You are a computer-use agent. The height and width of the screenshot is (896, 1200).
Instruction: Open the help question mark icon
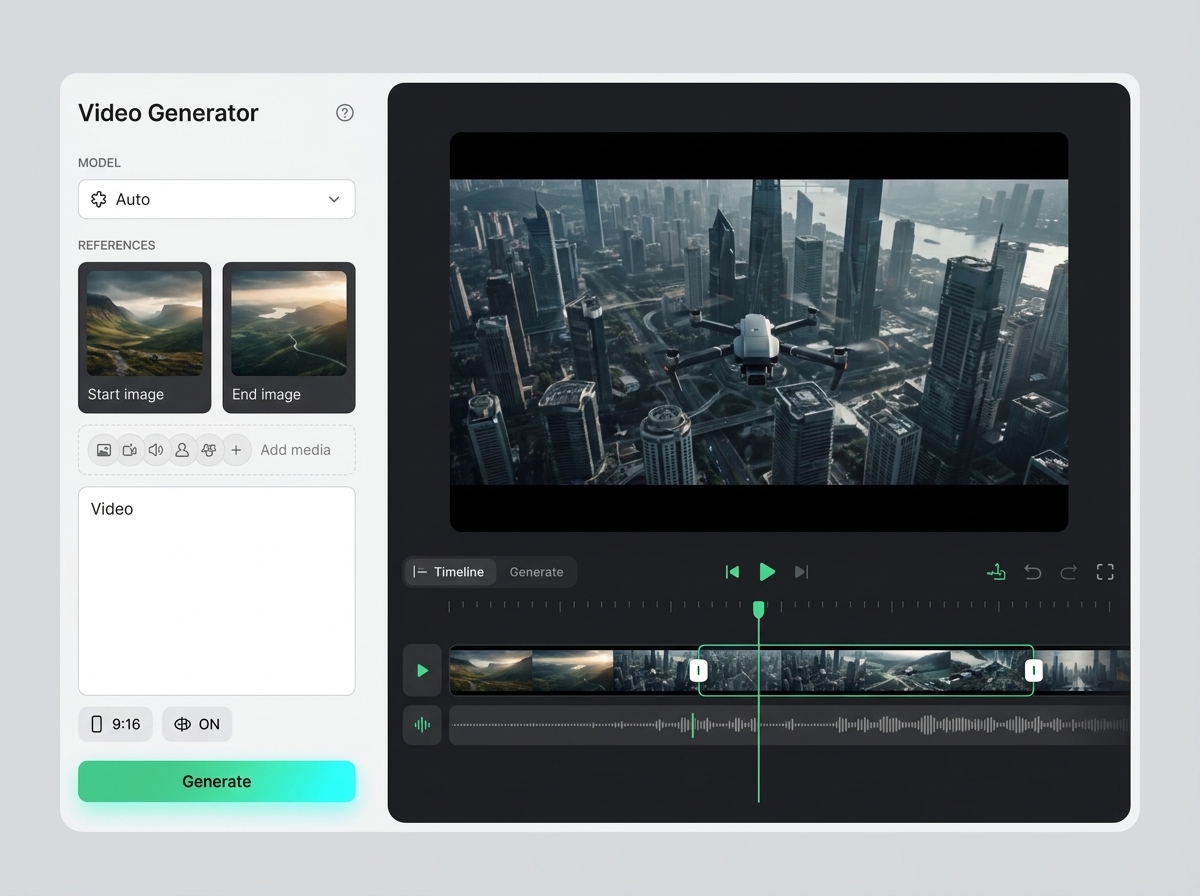point(345,113)
